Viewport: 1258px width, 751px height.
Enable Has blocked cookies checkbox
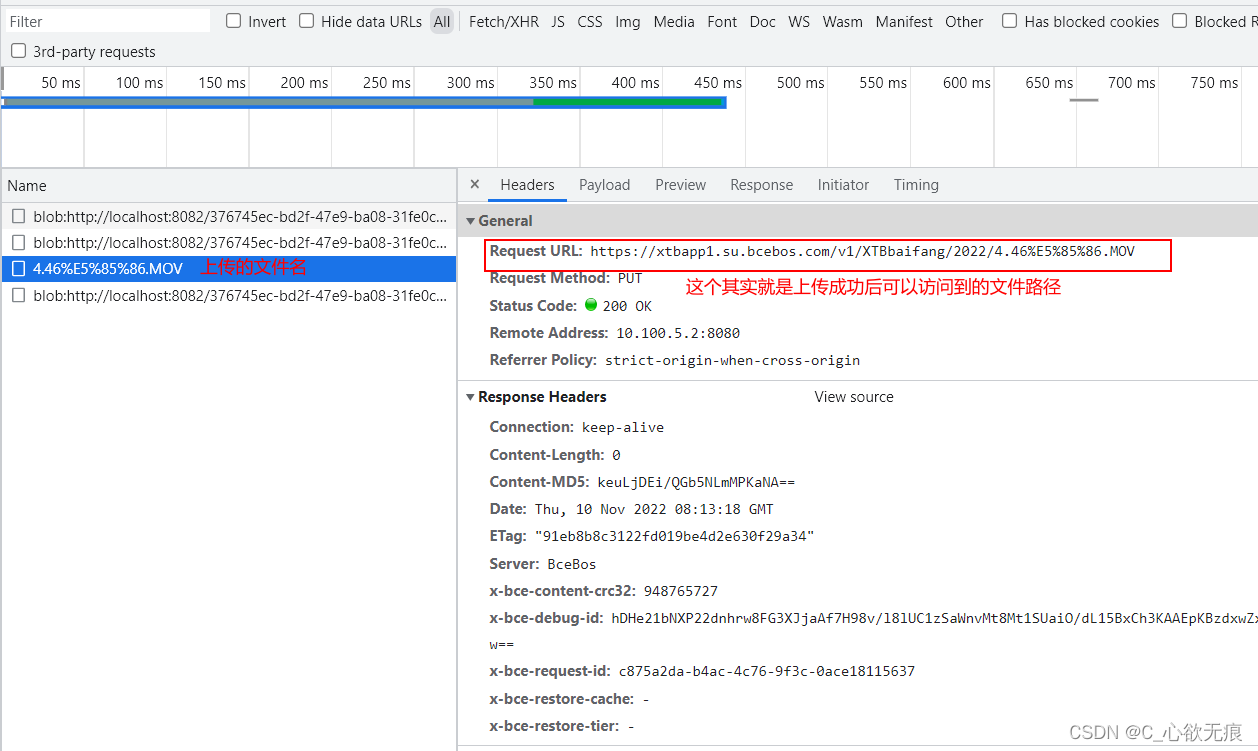click(1010, 21)
